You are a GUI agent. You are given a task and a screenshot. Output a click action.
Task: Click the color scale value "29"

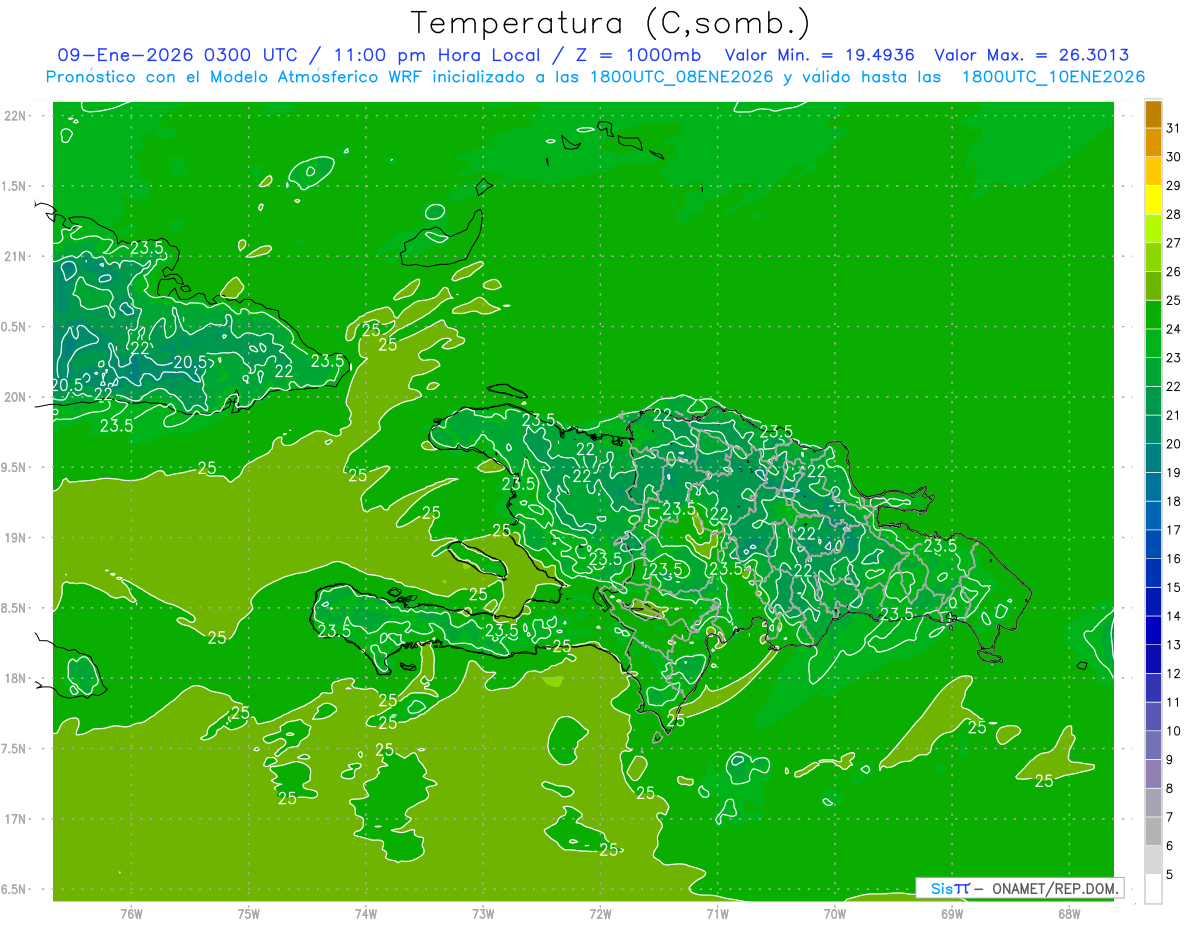pyautogui.click(x=1173, y=186)
